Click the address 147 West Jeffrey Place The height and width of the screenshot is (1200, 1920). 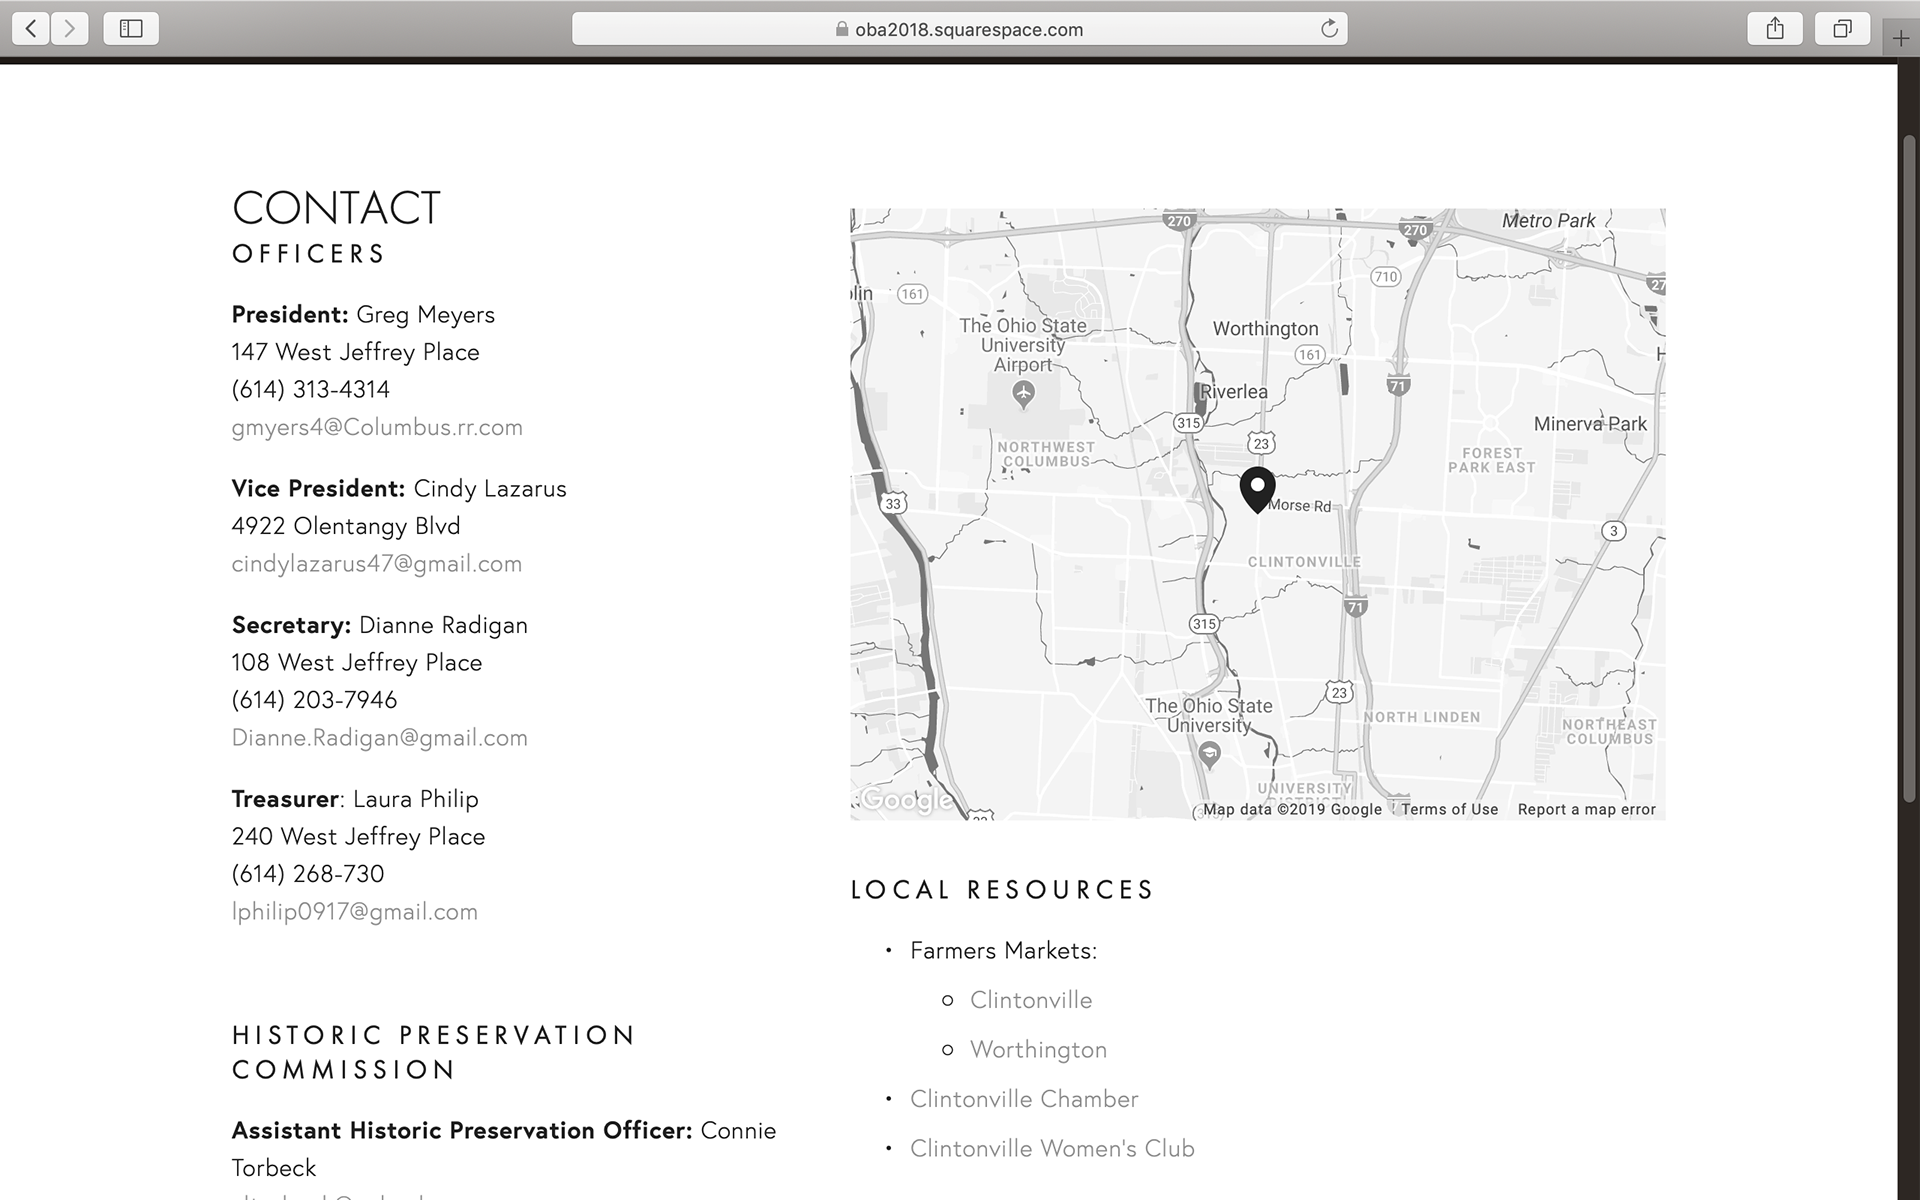pyautogui.click(x=355, y=352)
